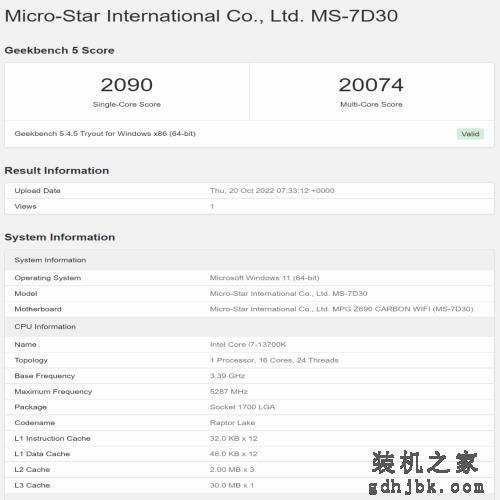Click the Topology label
Viewport: 500px width, 500px height.
31,360
